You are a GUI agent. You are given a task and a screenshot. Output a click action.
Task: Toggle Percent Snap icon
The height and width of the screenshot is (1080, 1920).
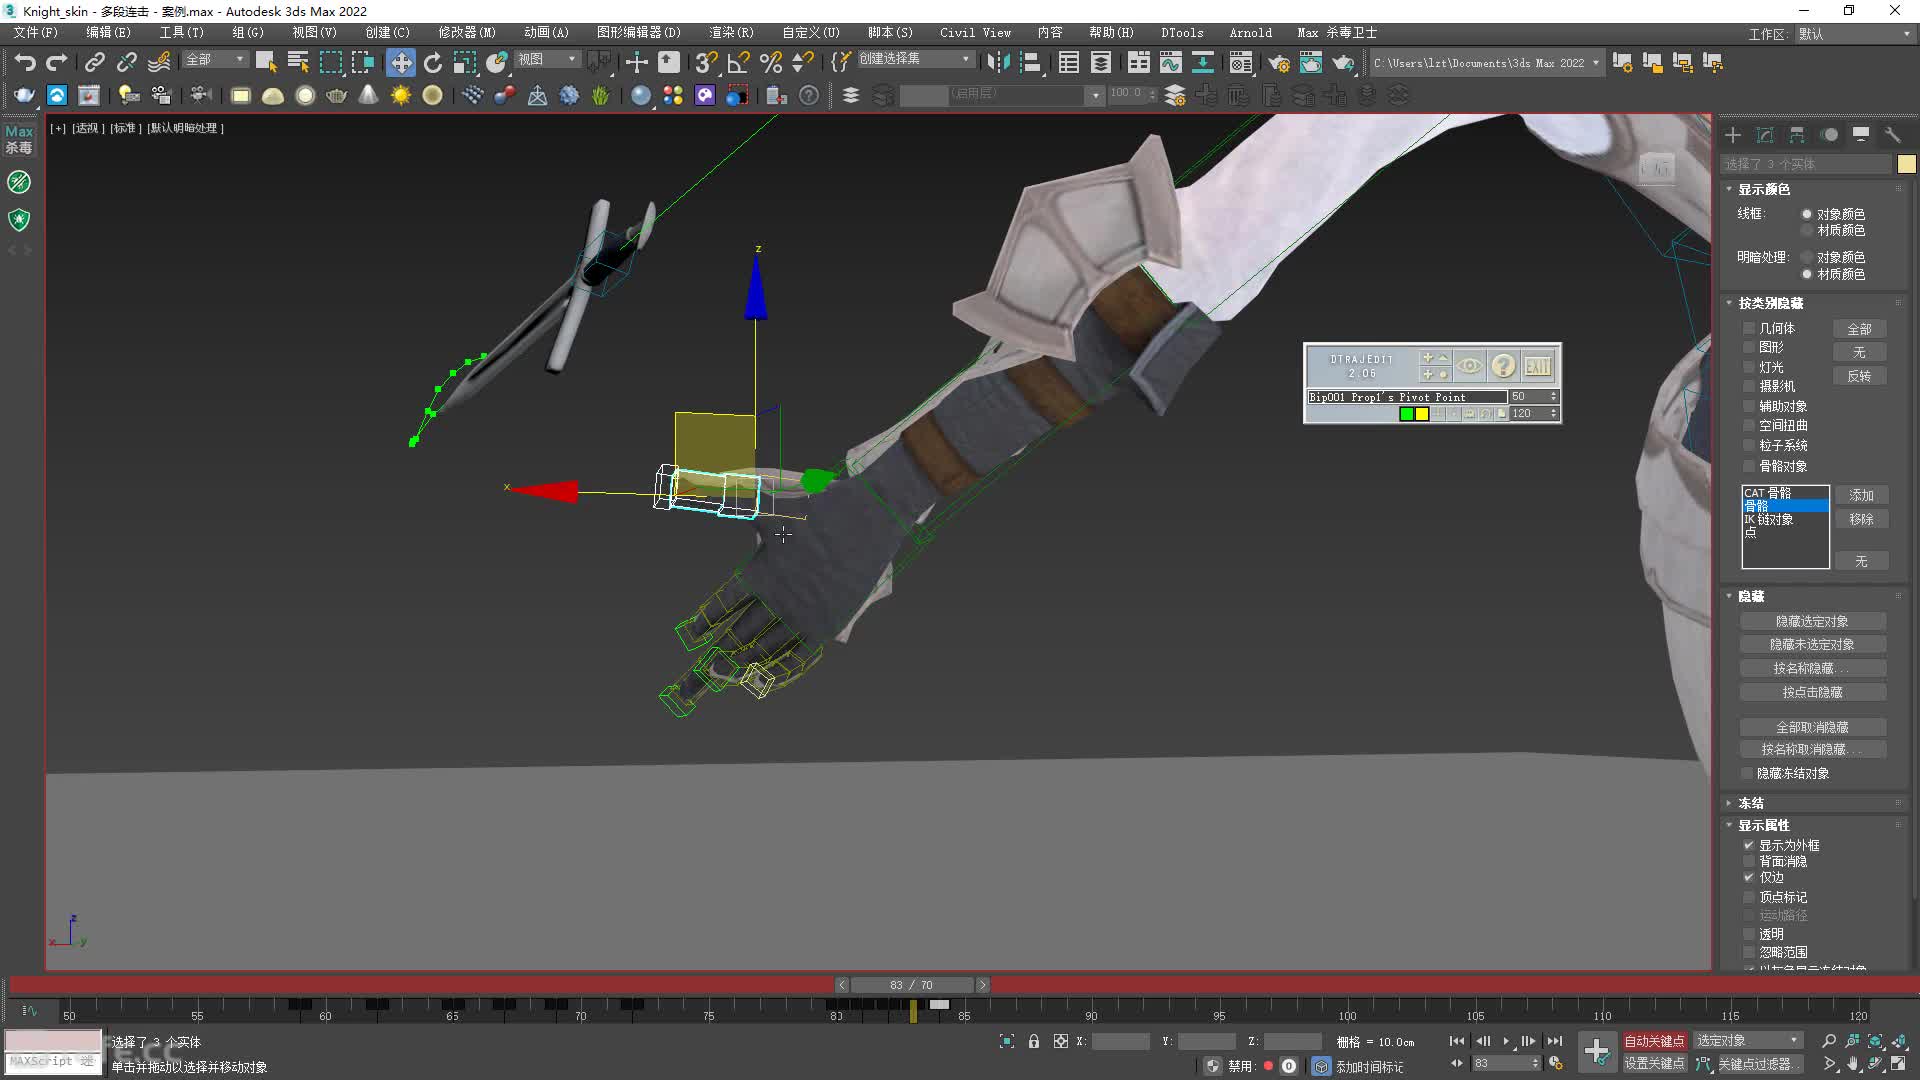tap(771, 62)
